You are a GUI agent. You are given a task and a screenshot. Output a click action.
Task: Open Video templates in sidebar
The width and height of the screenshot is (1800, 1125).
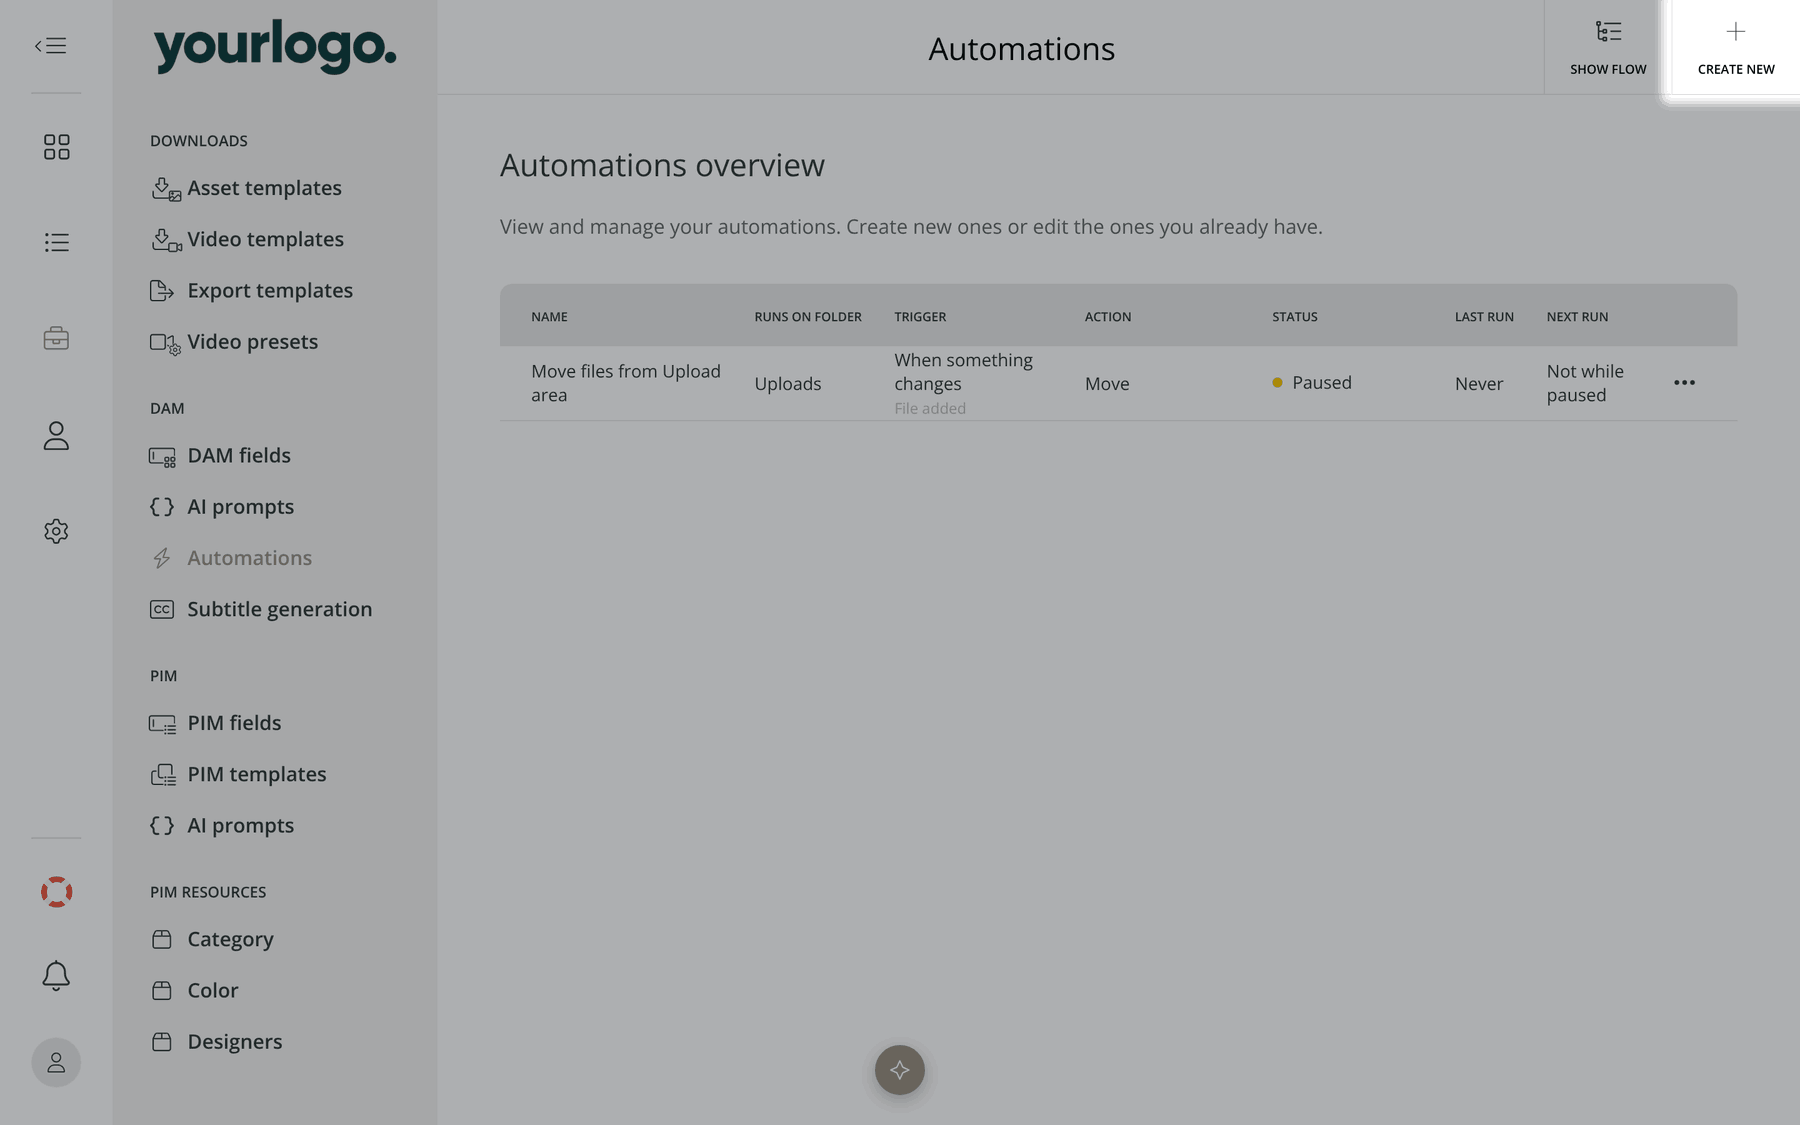point(247,239)
